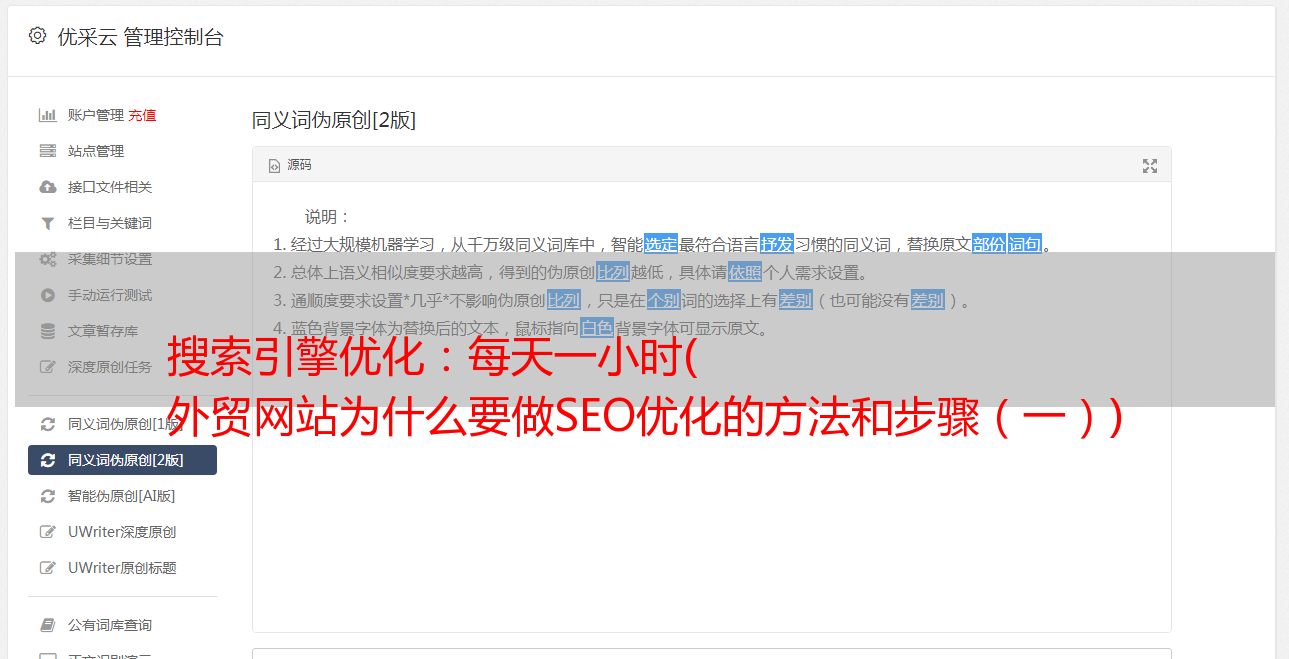This screenshot has width=1289, height=659.
Task: Click the refresh icon beside 智能伪原创[AI版]
Action: (x=47, y=496)
